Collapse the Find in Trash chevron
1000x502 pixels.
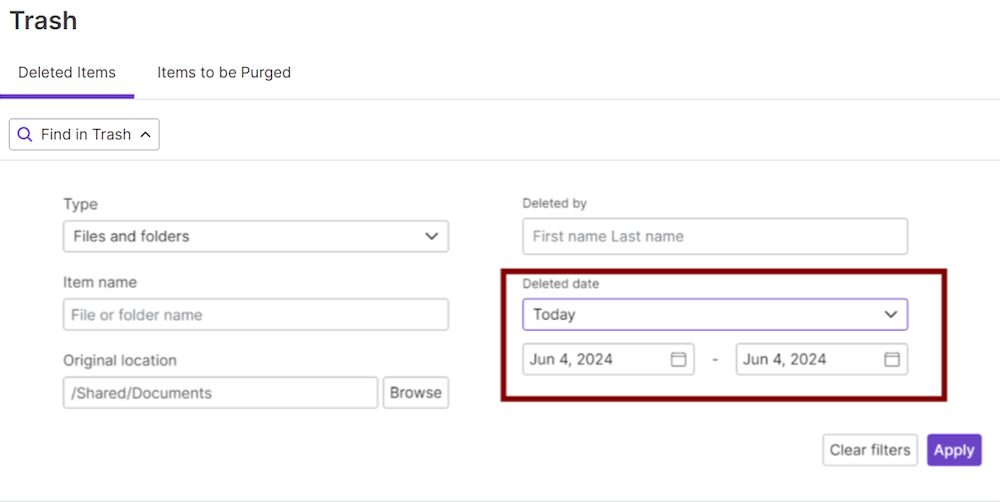[x=145, y=135]
